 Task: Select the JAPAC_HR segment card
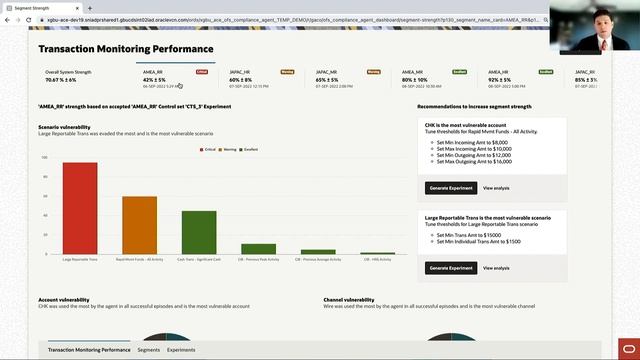pyautogui.click(x=261, y=78)
